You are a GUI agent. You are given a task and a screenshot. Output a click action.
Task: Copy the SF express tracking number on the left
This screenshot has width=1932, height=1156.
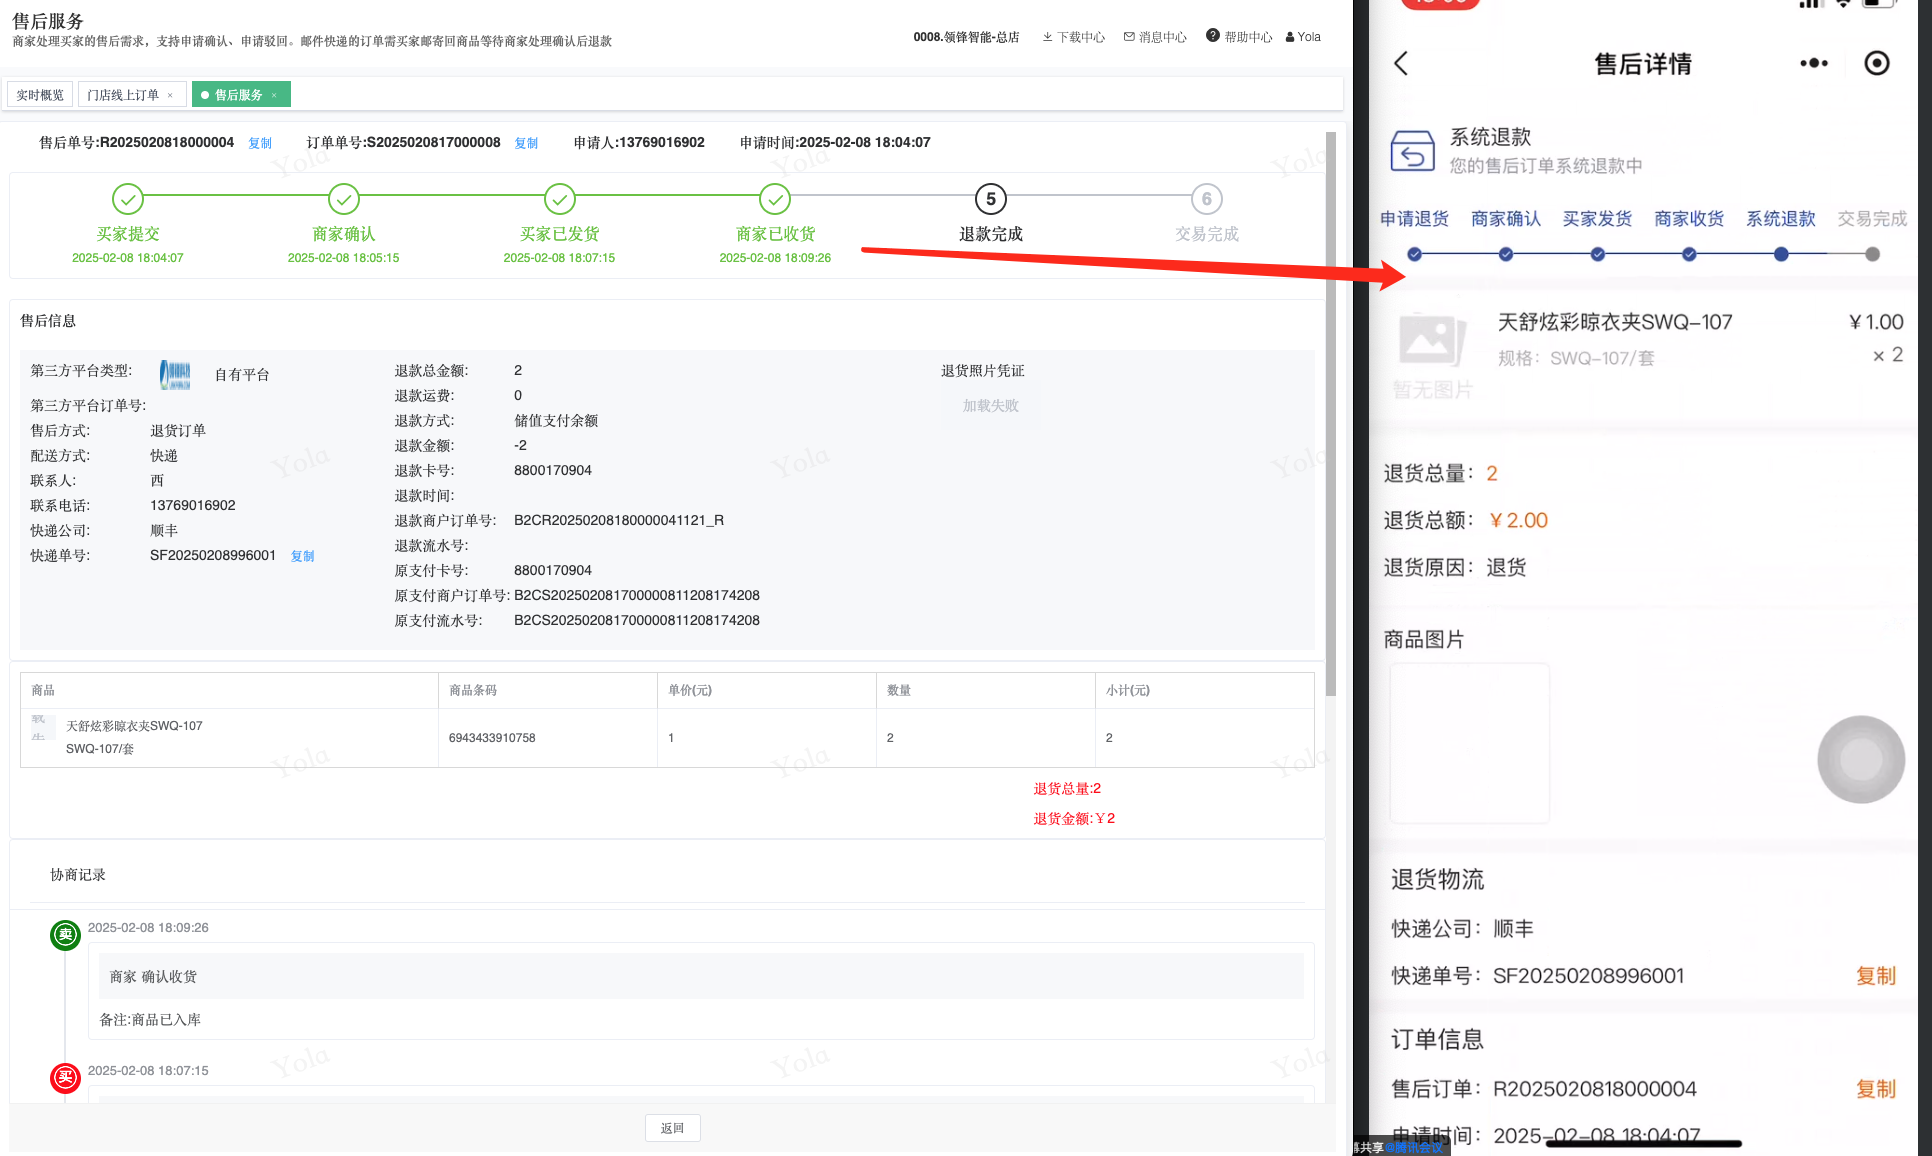tap(302, 556)
